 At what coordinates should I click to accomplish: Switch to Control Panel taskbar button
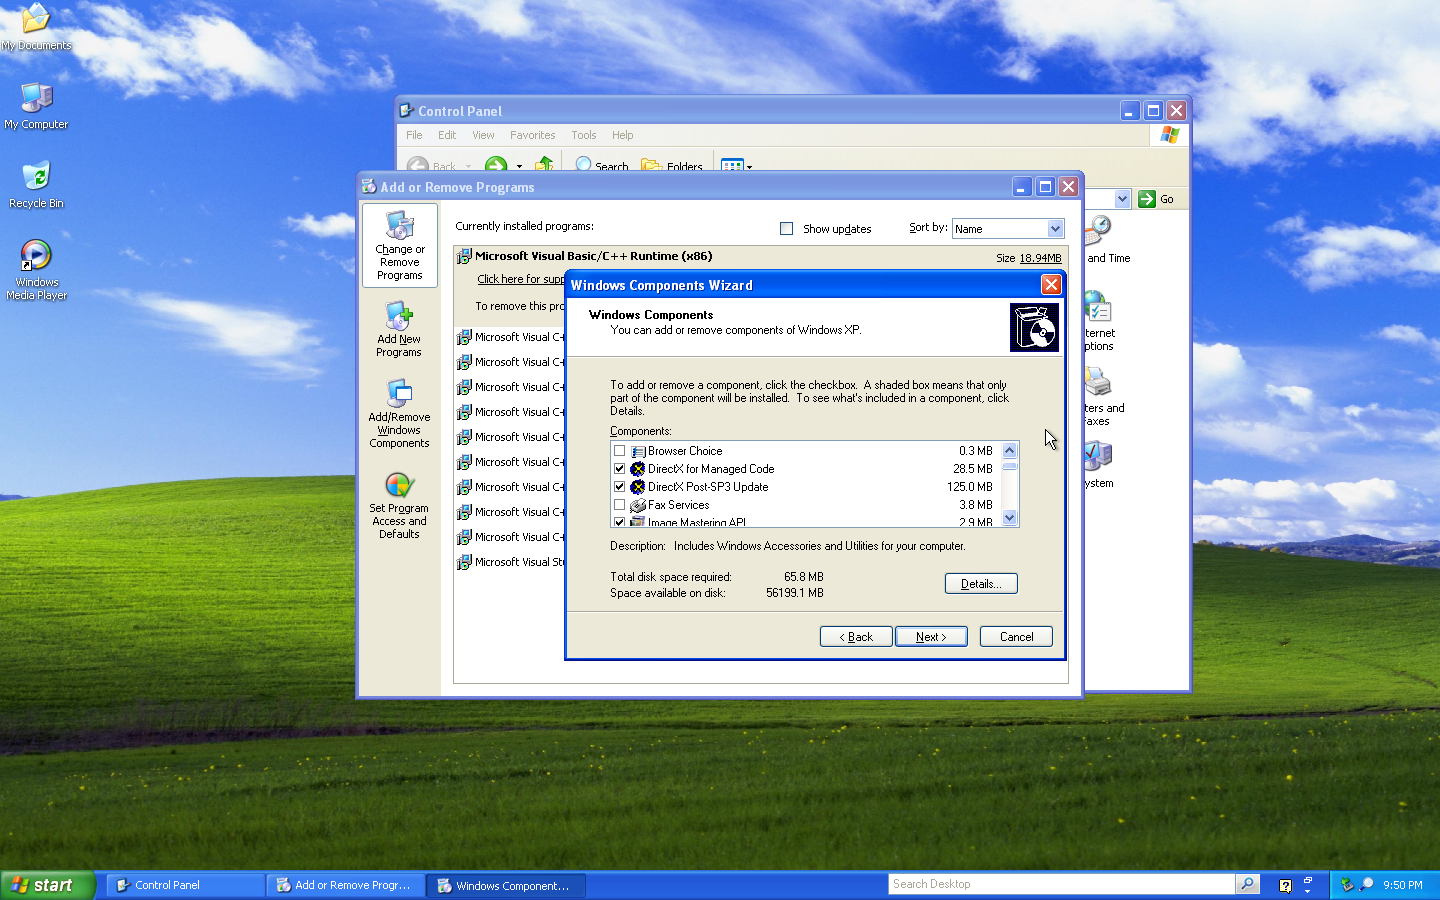[x=186, y=885]
